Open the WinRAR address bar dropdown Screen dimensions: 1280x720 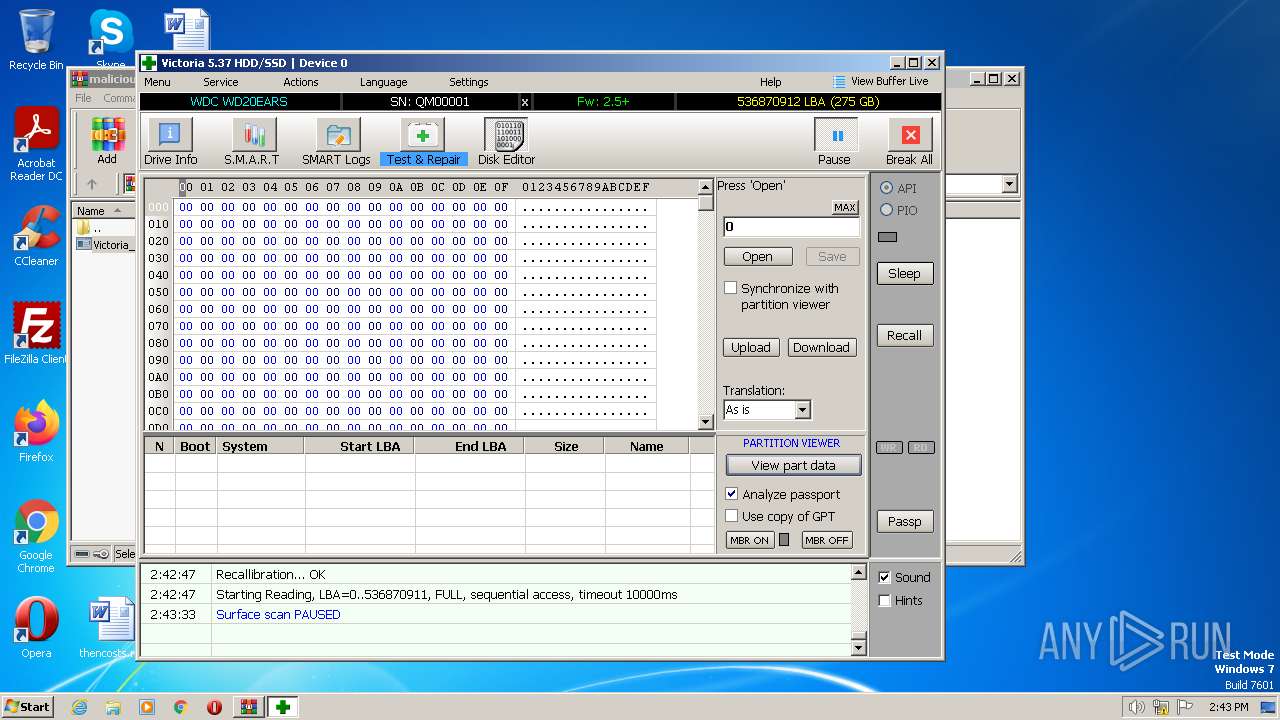(1009, 184)
